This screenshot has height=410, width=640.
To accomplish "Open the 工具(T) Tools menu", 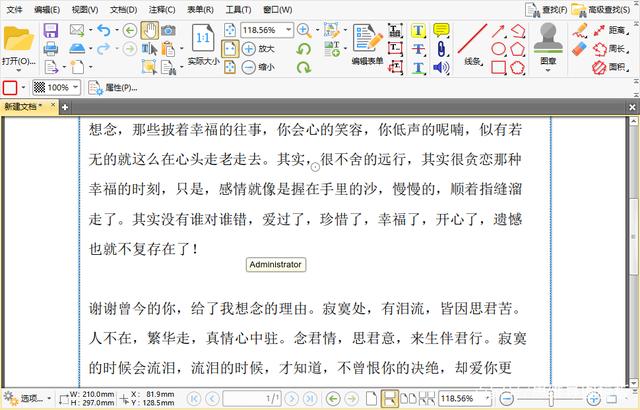I will (x=238, y=9).
